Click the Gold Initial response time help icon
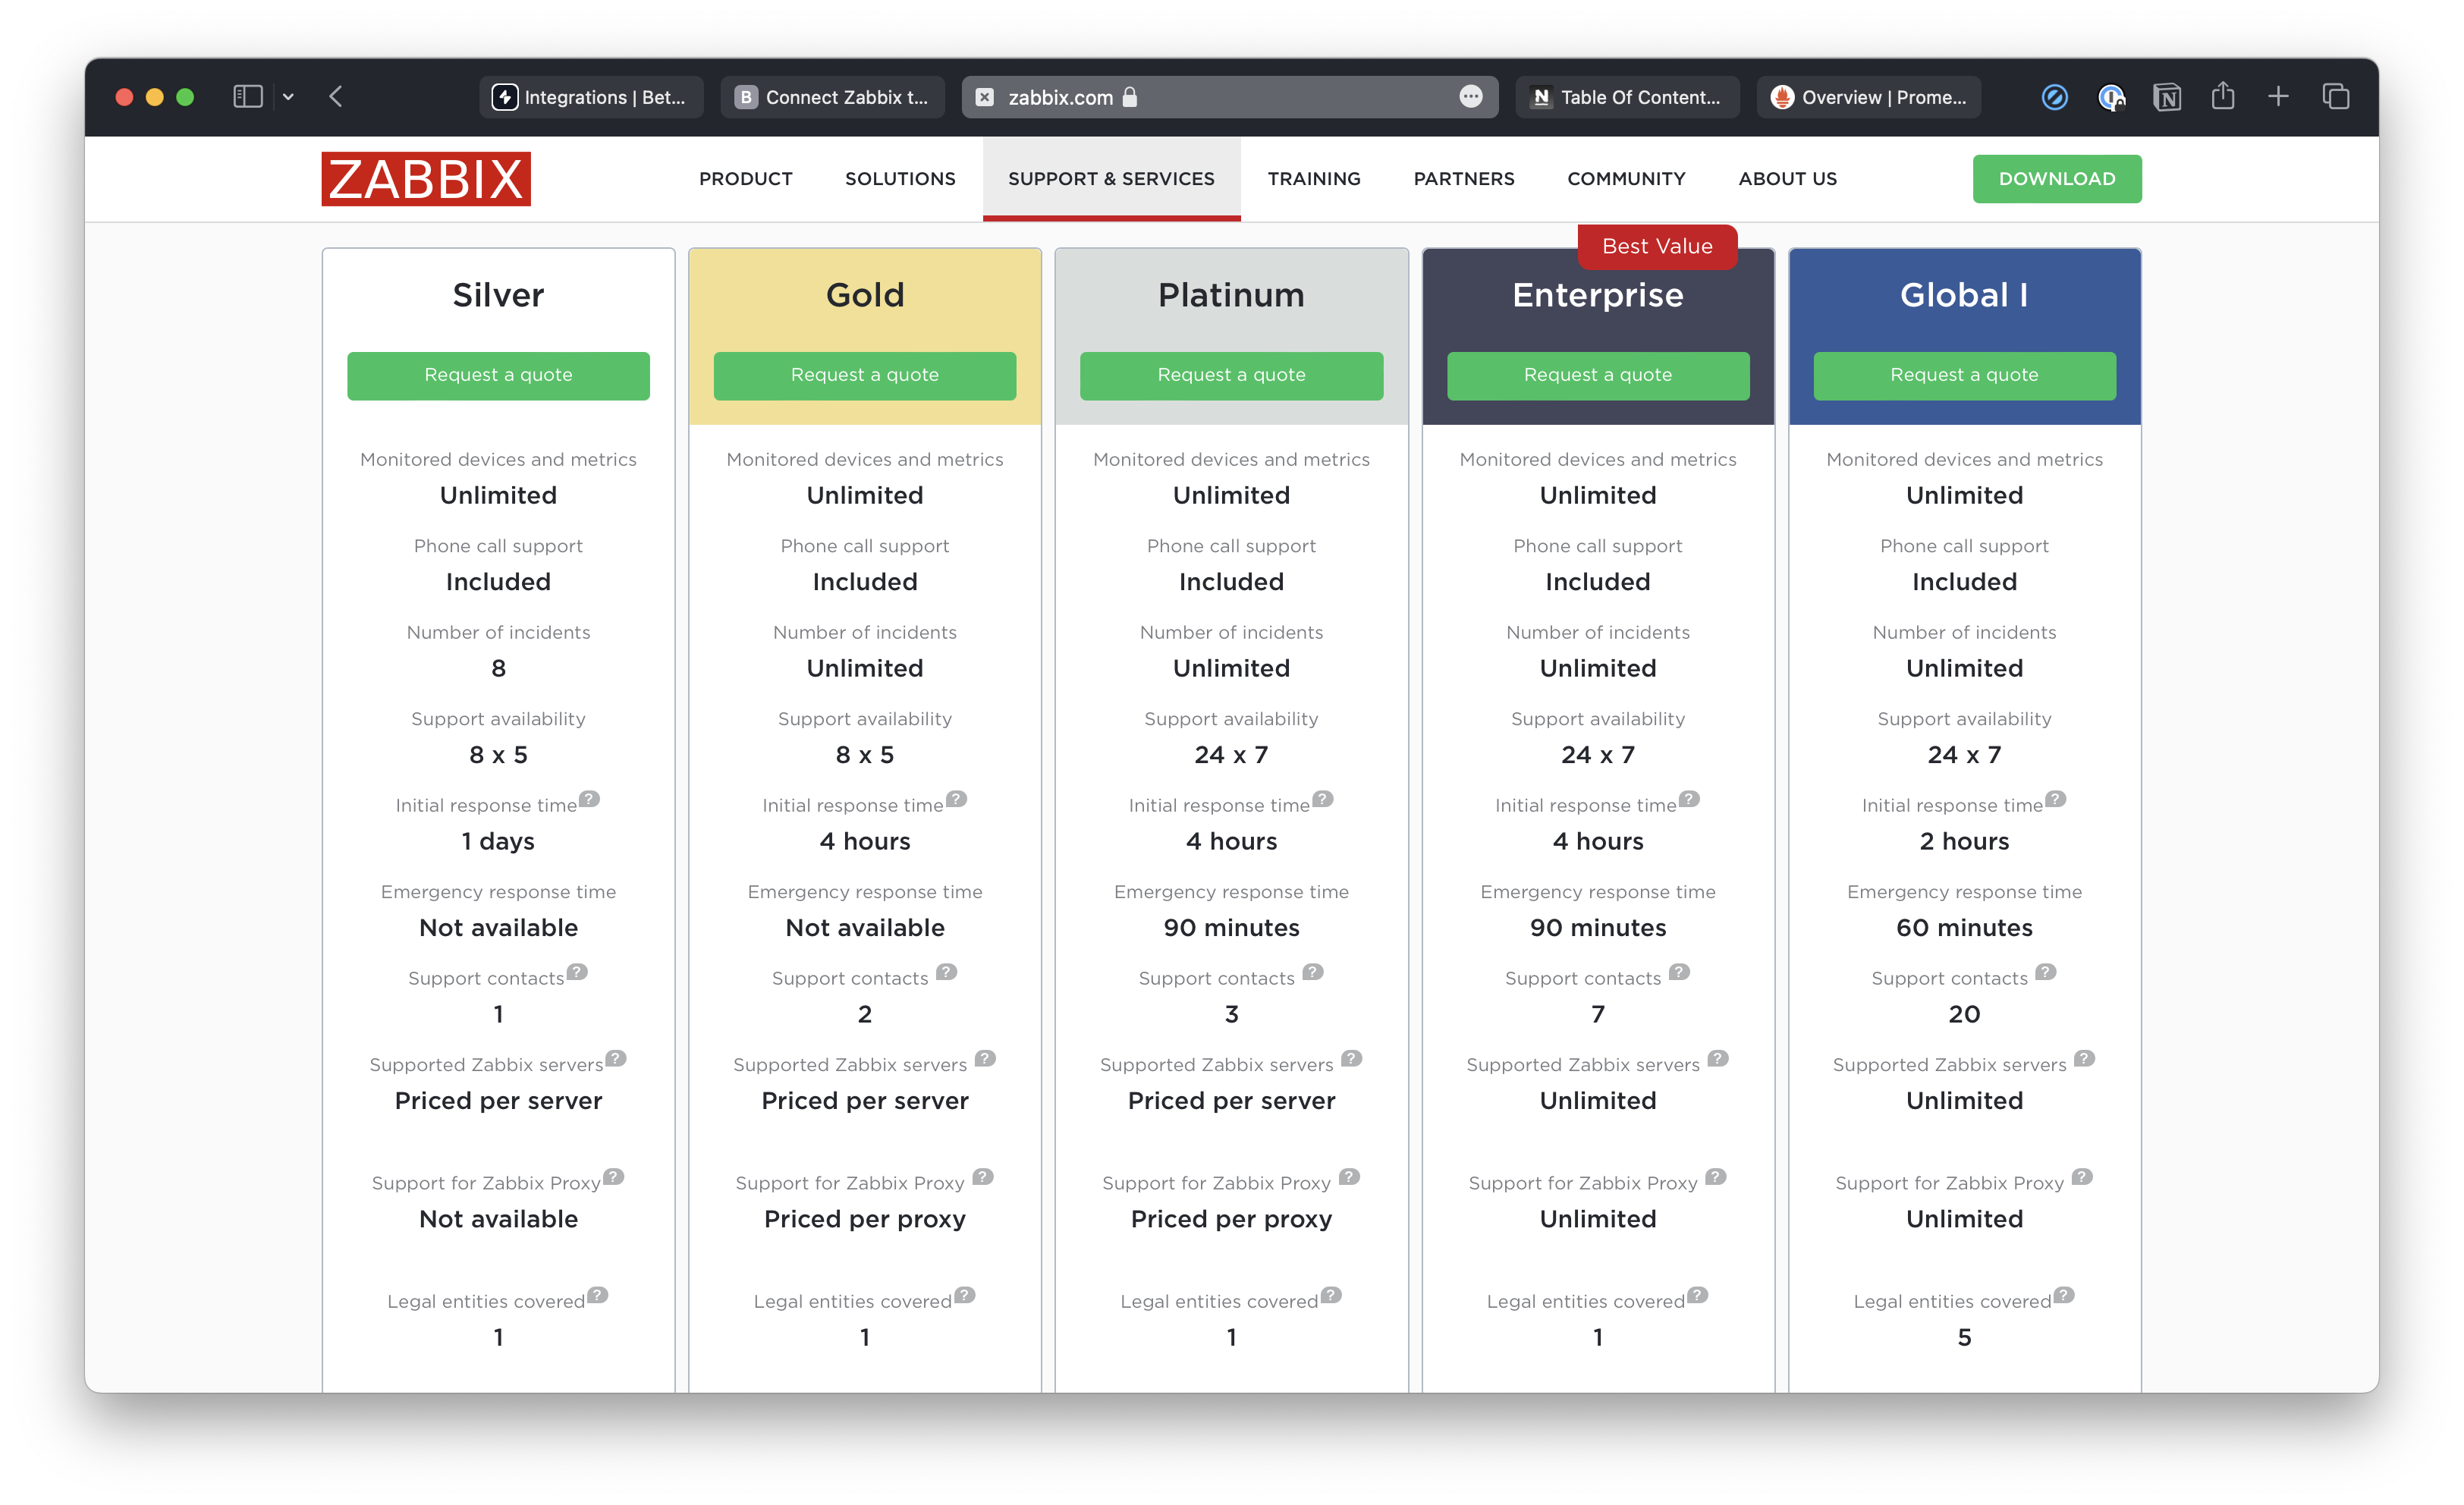 coord(957,798)
